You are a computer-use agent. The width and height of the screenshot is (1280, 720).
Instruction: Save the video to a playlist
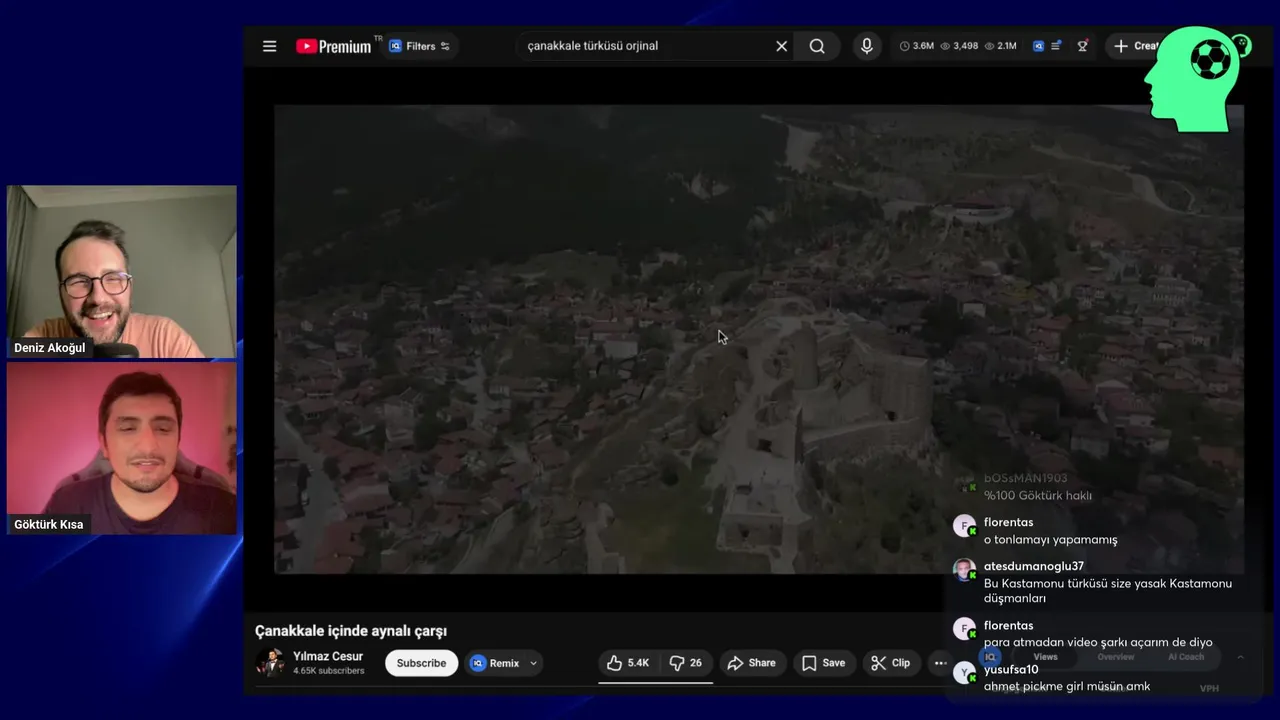pos(824,663)
